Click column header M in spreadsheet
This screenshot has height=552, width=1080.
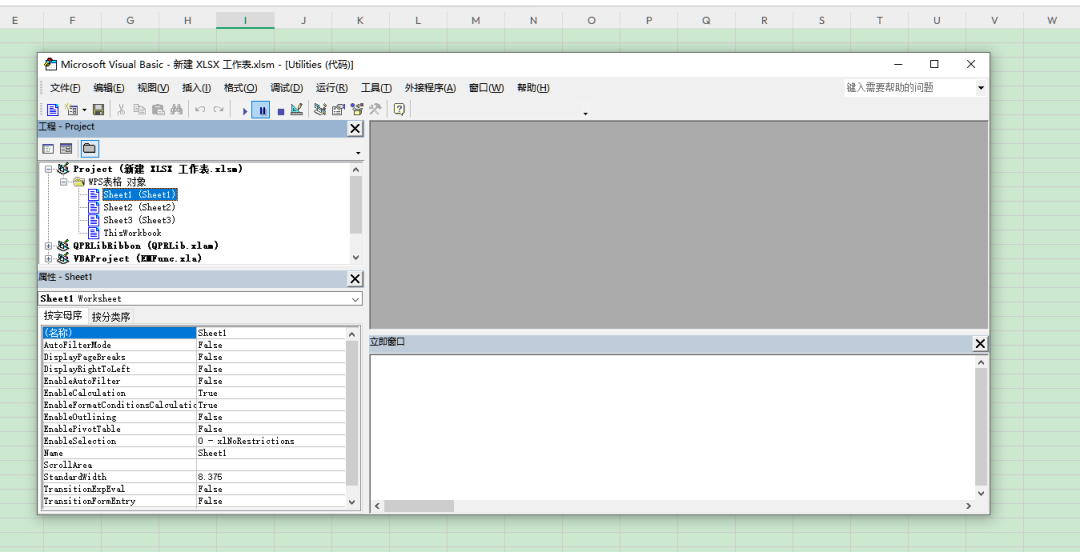click(475, 21)
